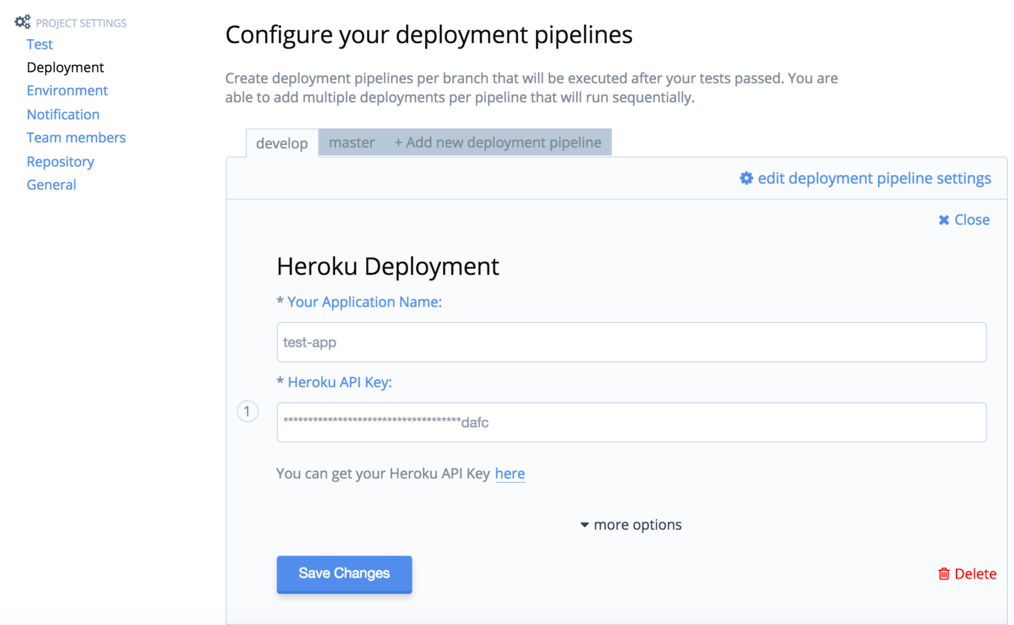Click the gear icon beside edit pipeline settings
This screenshot has width=1014, height=625.
click(x=746, y=179)
